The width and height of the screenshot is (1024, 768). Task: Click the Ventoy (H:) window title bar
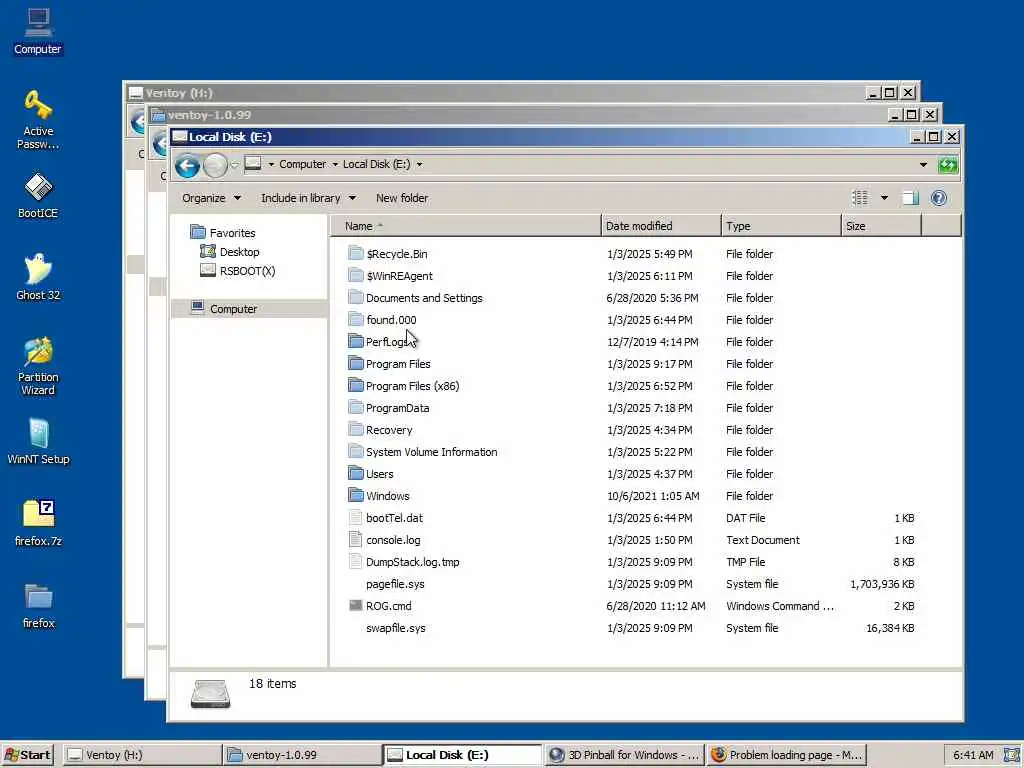click(496, 93)
